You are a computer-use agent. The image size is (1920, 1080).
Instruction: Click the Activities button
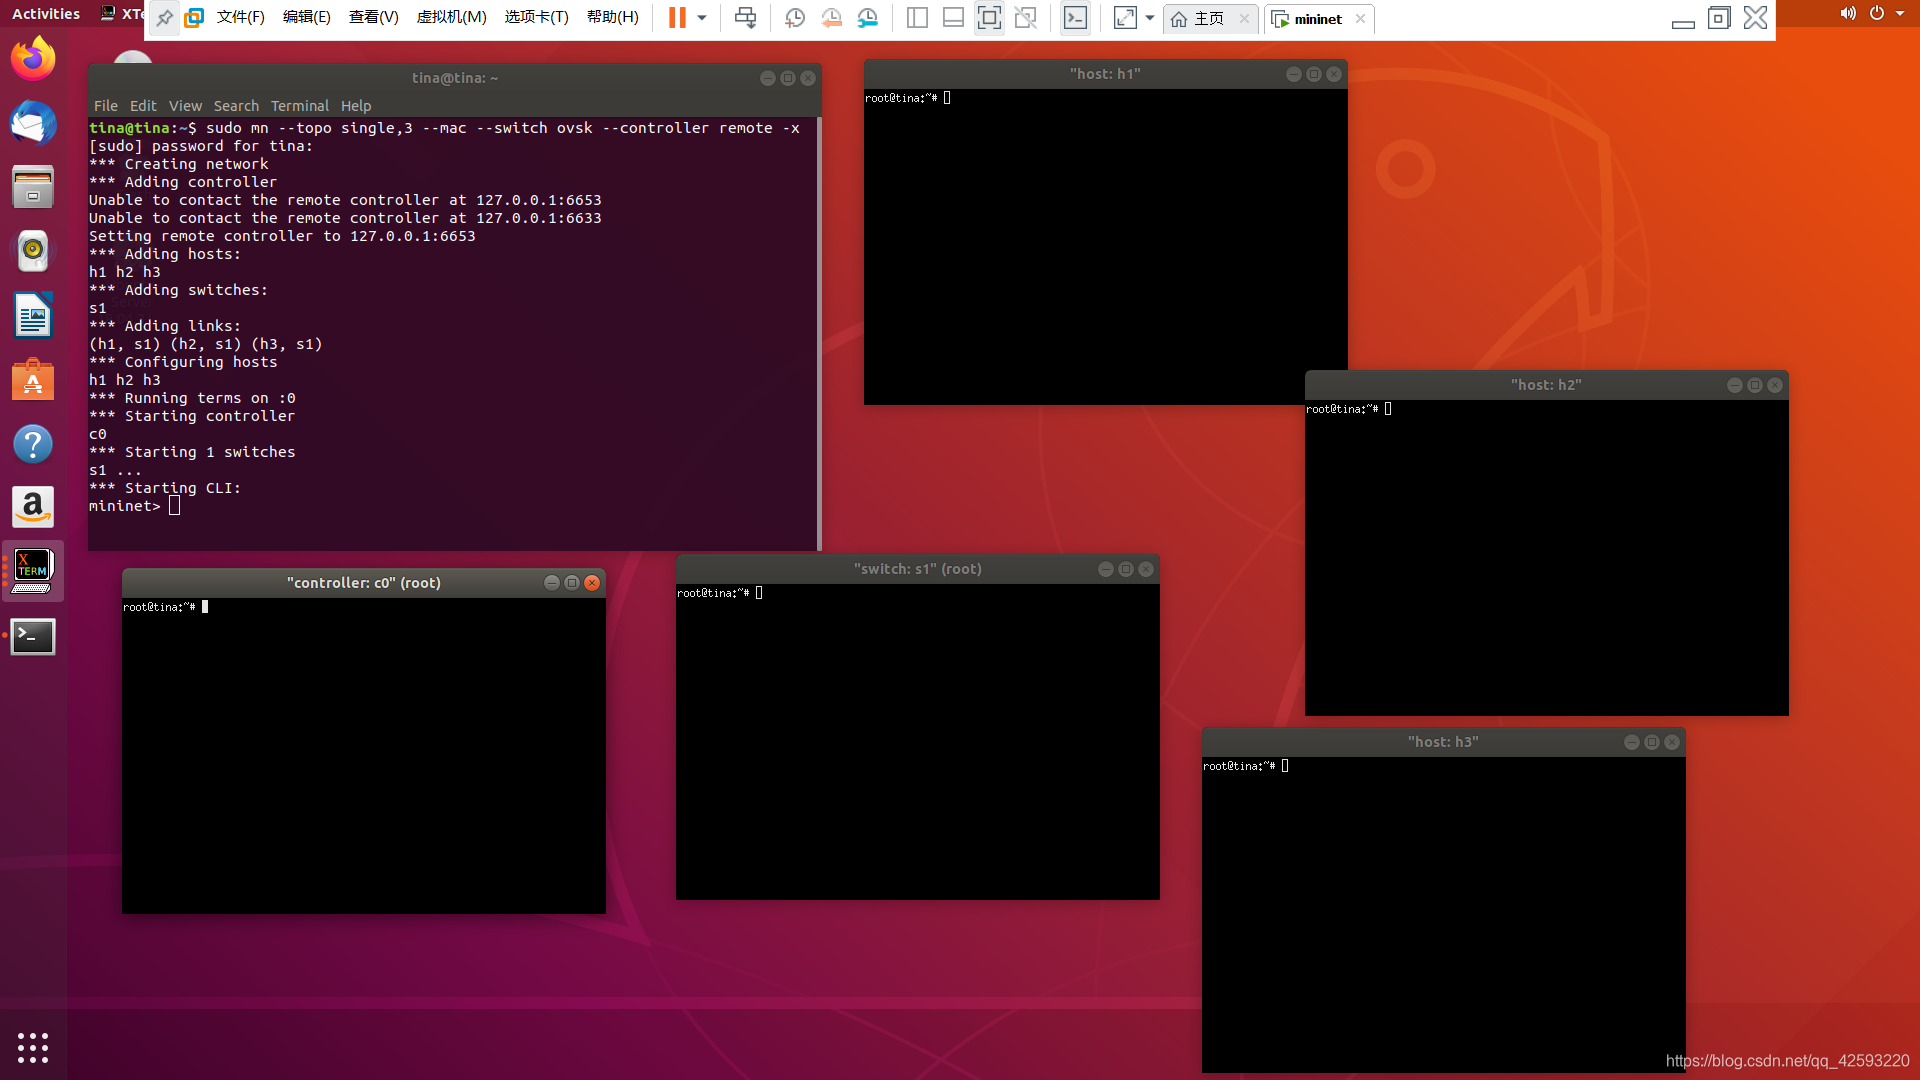[46, 14]
